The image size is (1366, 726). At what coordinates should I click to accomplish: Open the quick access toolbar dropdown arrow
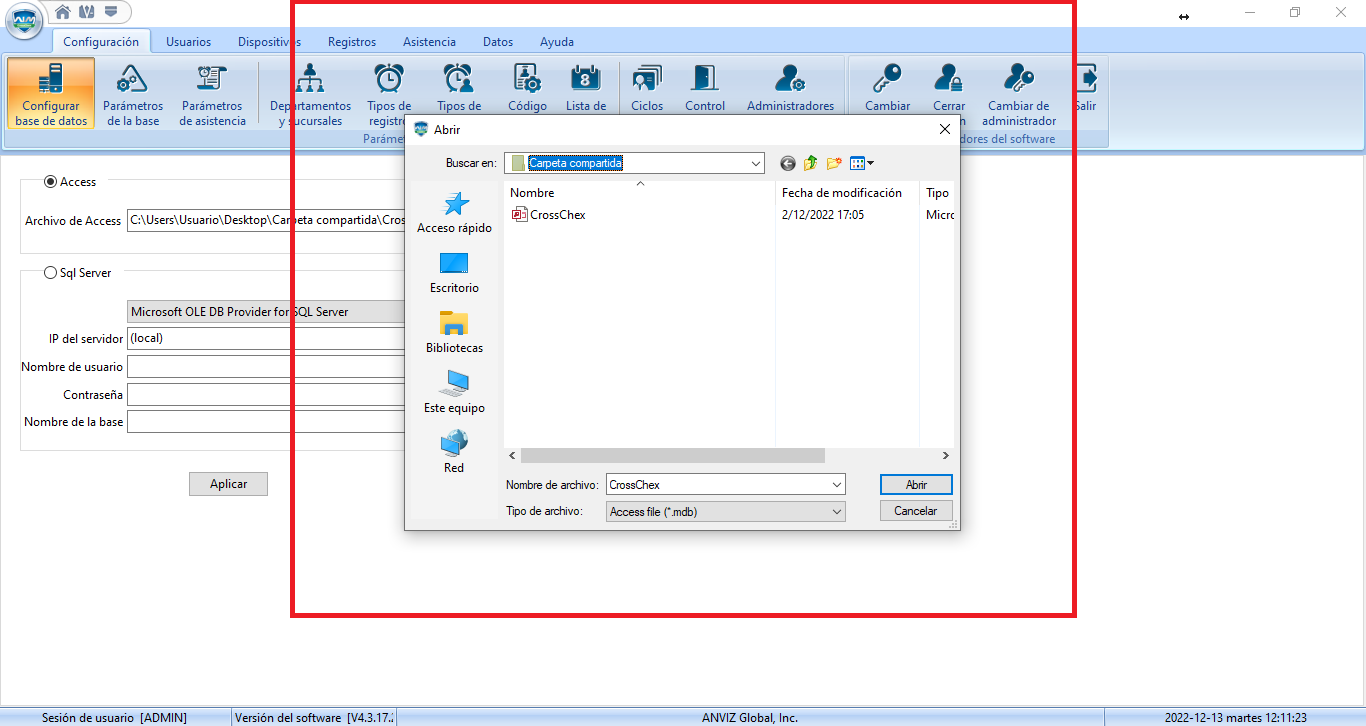pos(111,12)
